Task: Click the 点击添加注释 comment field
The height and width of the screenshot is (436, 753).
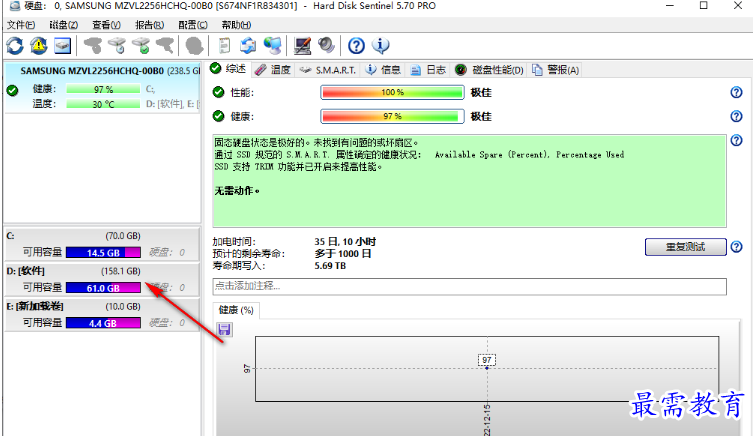Action: pyautogui.click(x=469, y=286)
